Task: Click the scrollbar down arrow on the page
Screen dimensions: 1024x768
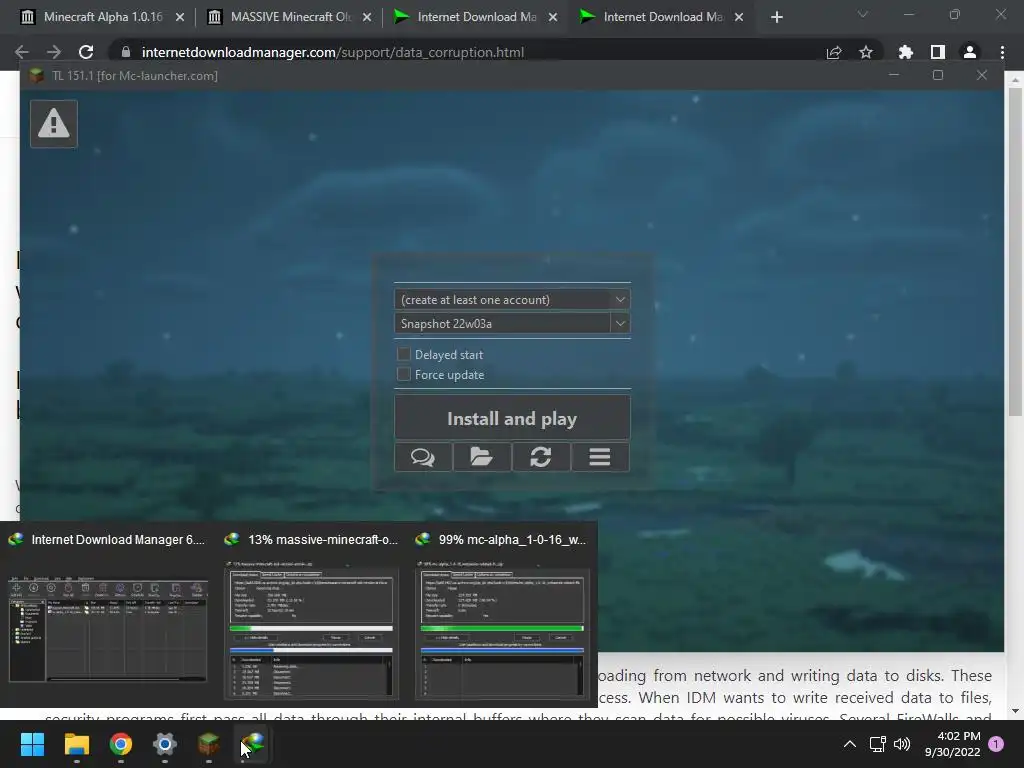Action: pyautogui.click(x=1014, y=711)
